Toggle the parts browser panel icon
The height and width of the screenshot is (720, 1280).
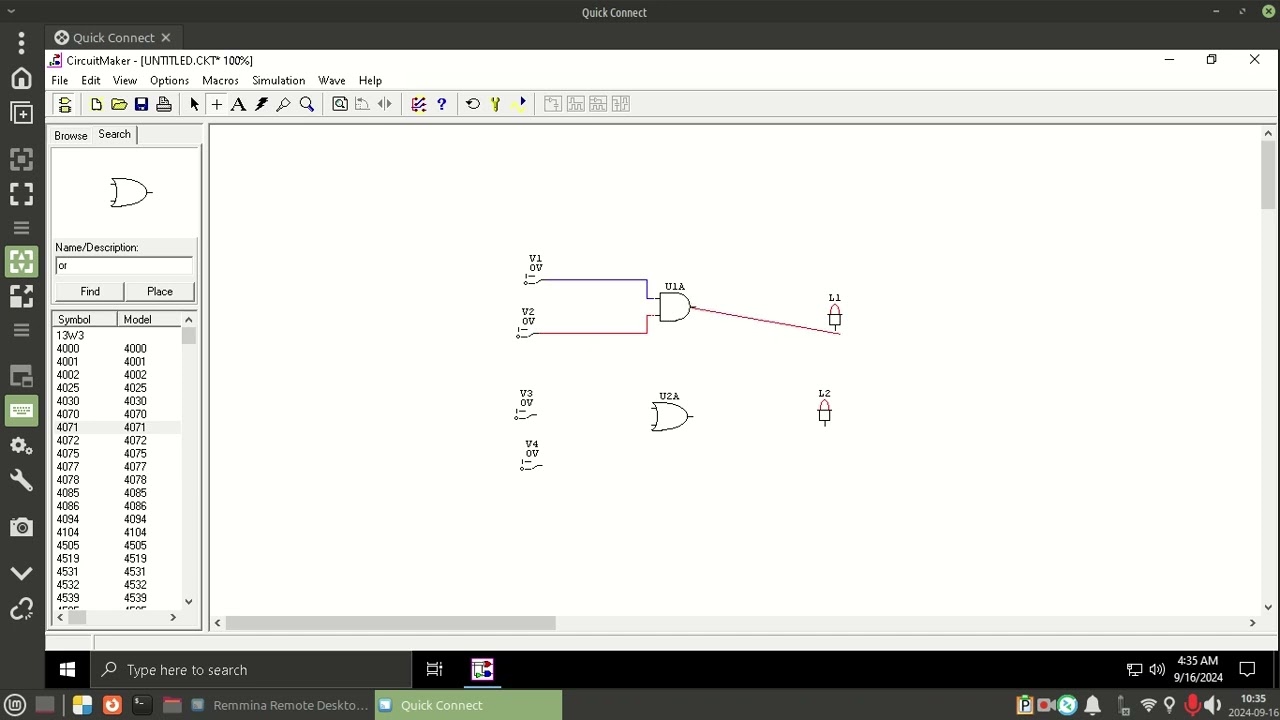point(65,104)
